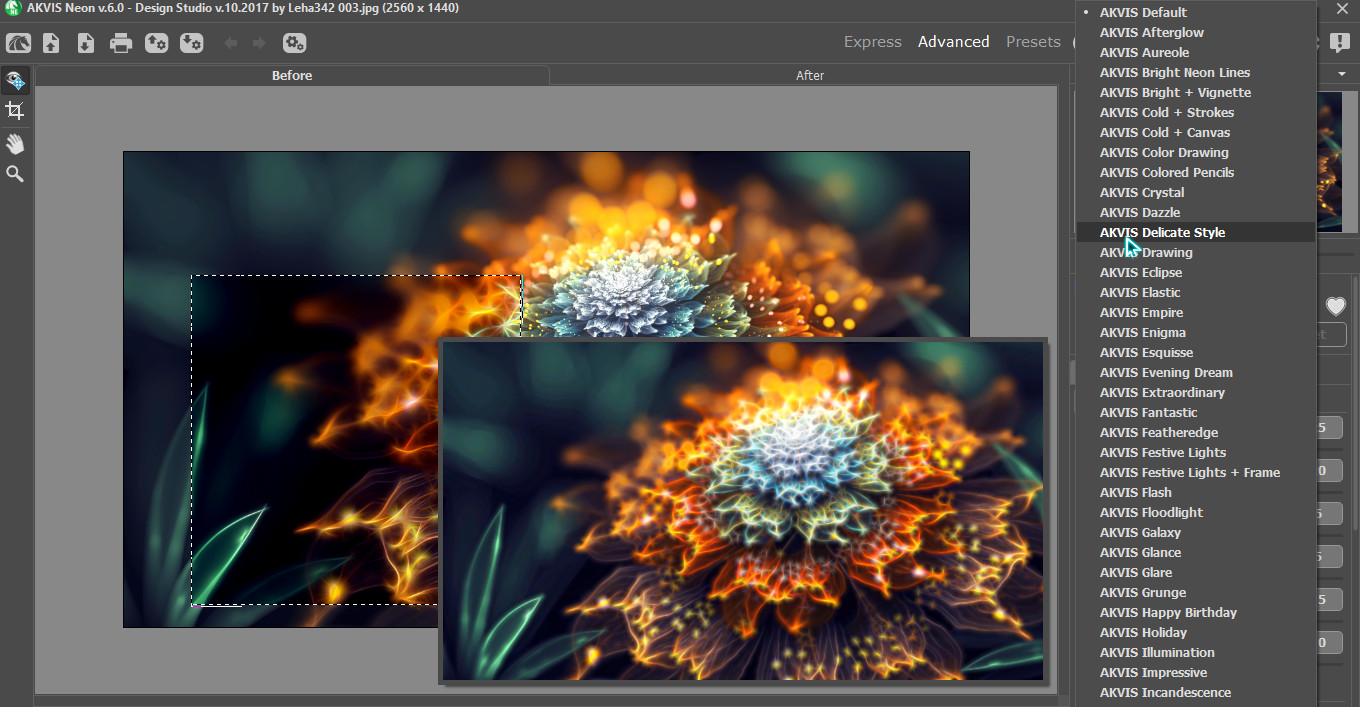Select Advanced mode
The image size is (1360, 707).
(x=953, y=42)
